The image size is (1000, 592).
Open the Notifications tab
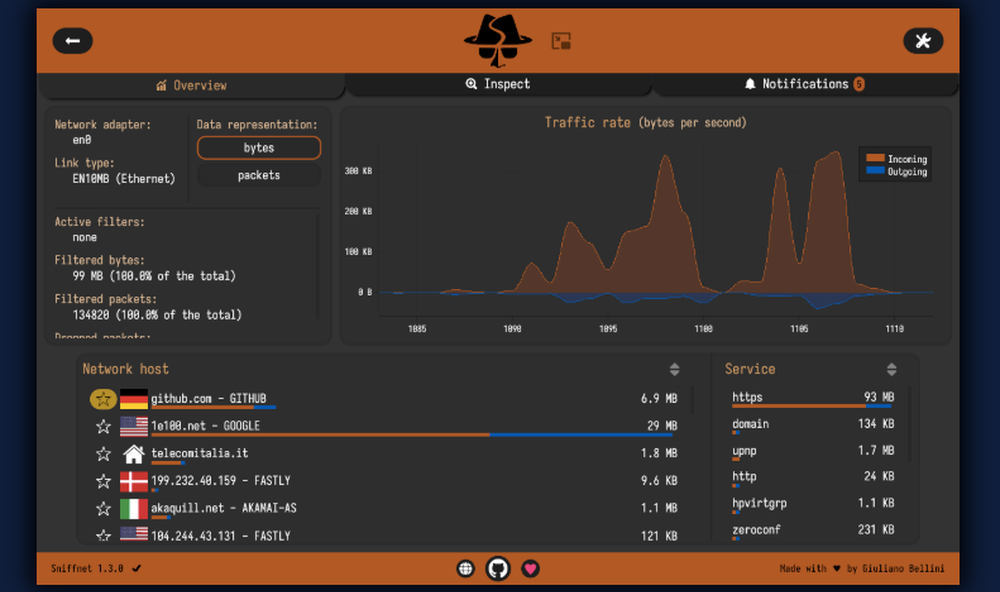[805, 84]
